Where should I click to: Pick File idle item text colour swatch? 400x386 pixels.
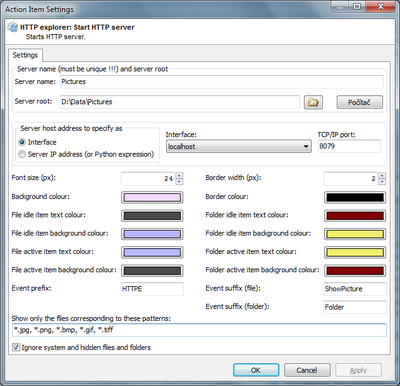[152, 216]
